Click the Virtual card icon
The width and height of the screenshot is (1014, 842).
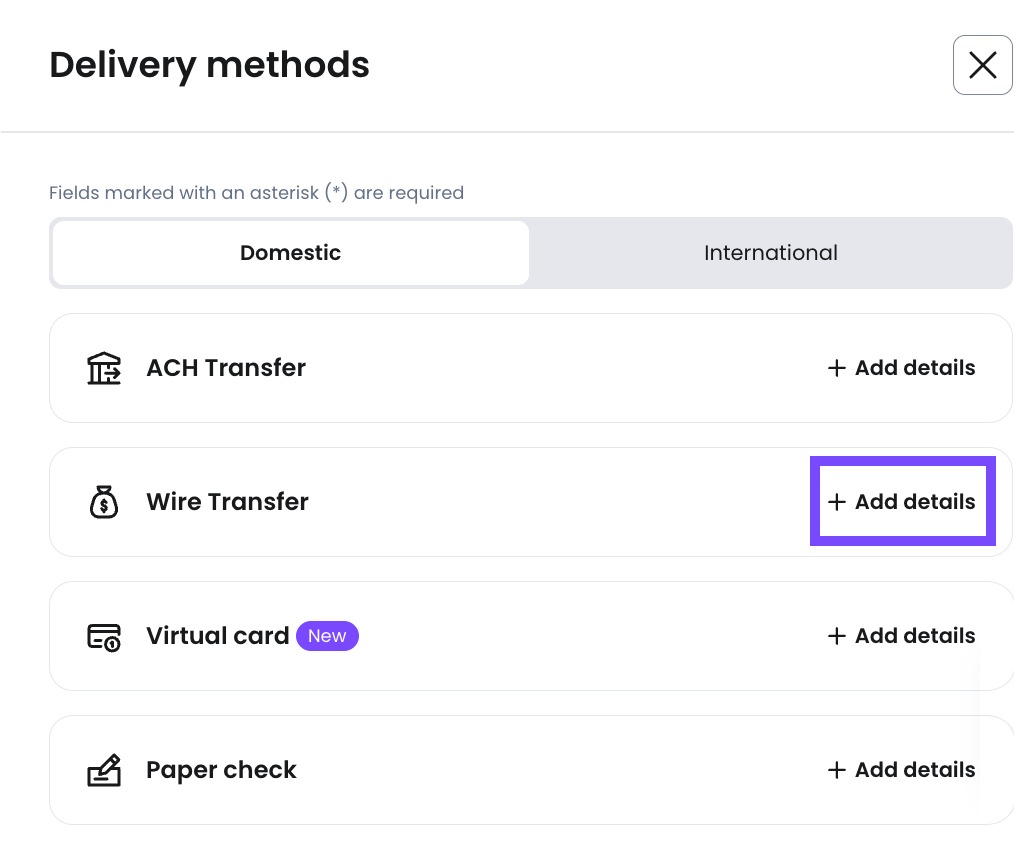pos(103,636)
